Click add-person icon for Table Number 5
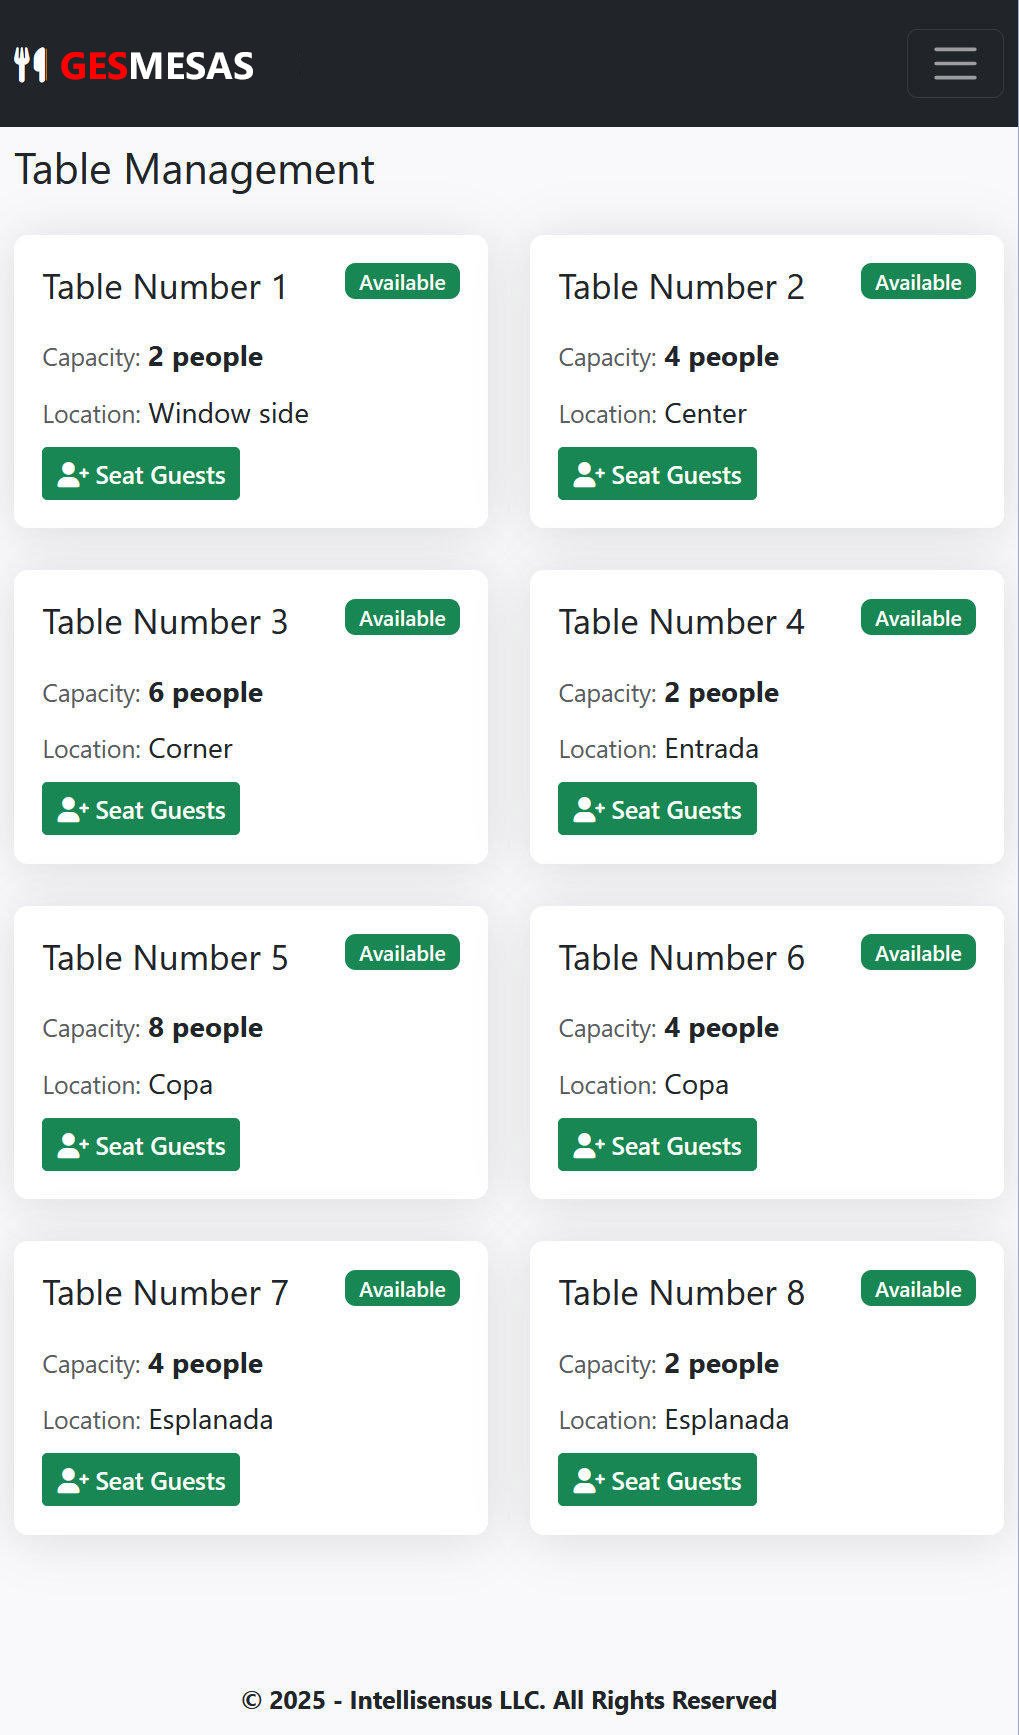Viewport: 1019px width, 1735px height. [x=73, y=1145]
